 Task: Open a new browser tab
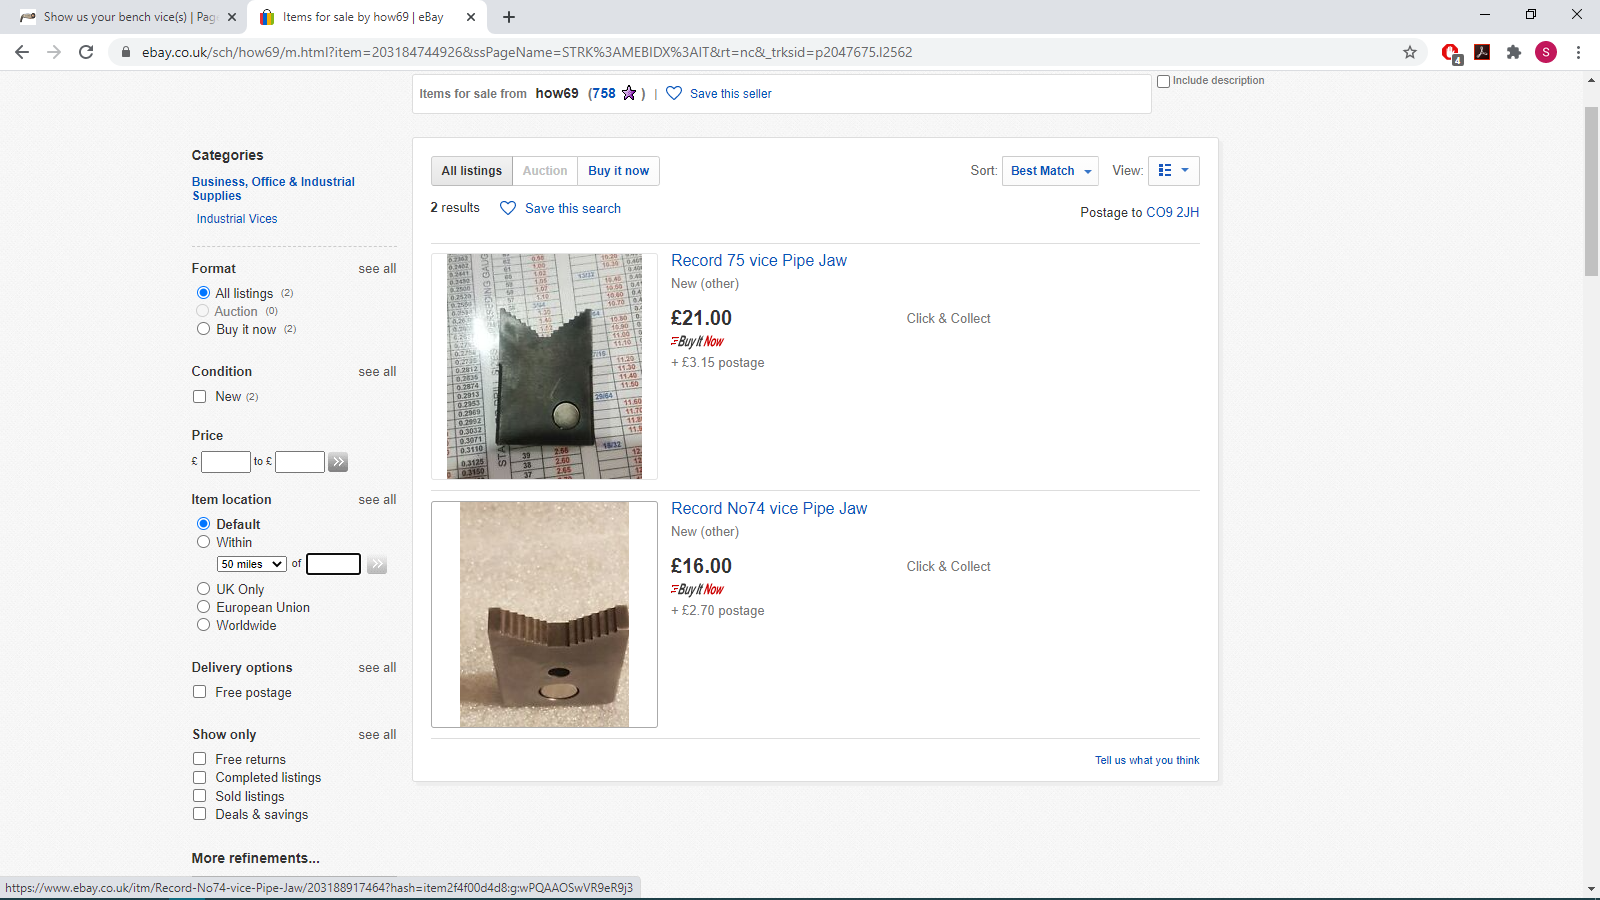click(509, 17)
